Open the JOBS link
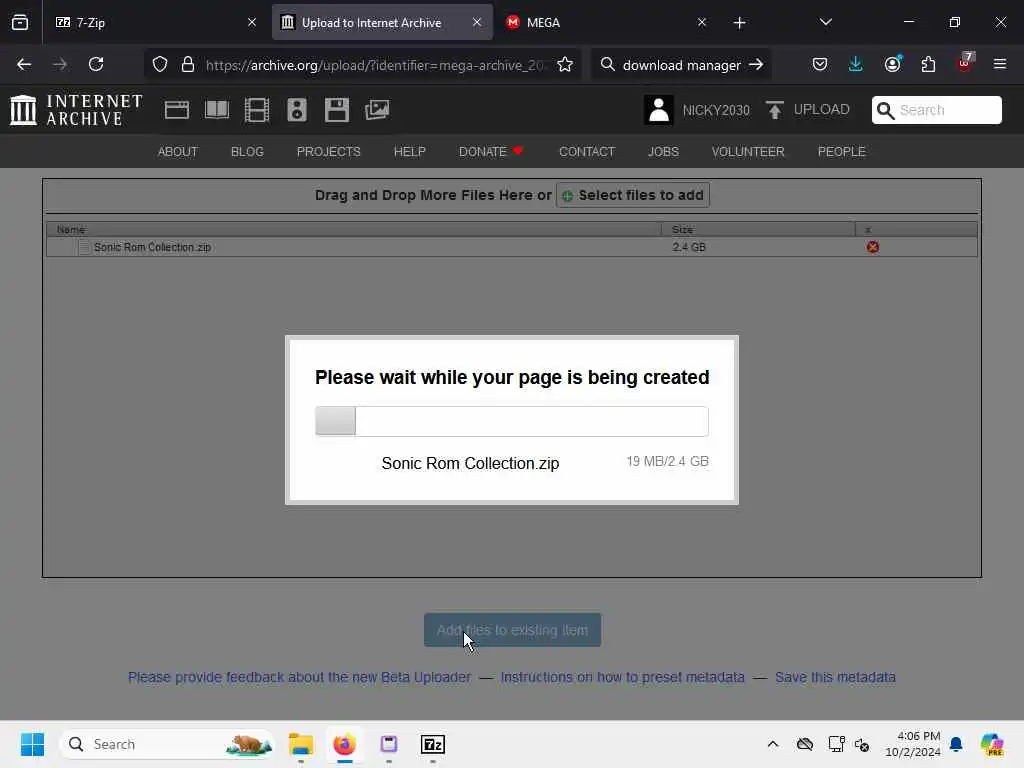1024x768 pixels. coord(664,152)
